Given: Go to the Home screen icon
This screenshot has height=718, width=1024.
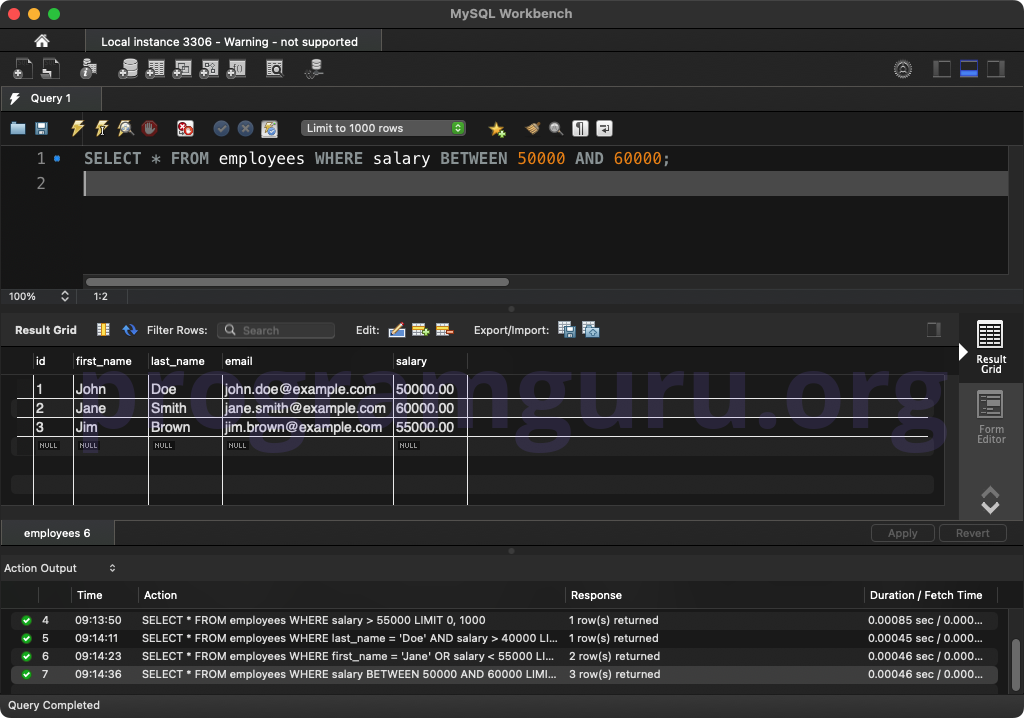Looking at the screenshot, I should pos(42,41).
